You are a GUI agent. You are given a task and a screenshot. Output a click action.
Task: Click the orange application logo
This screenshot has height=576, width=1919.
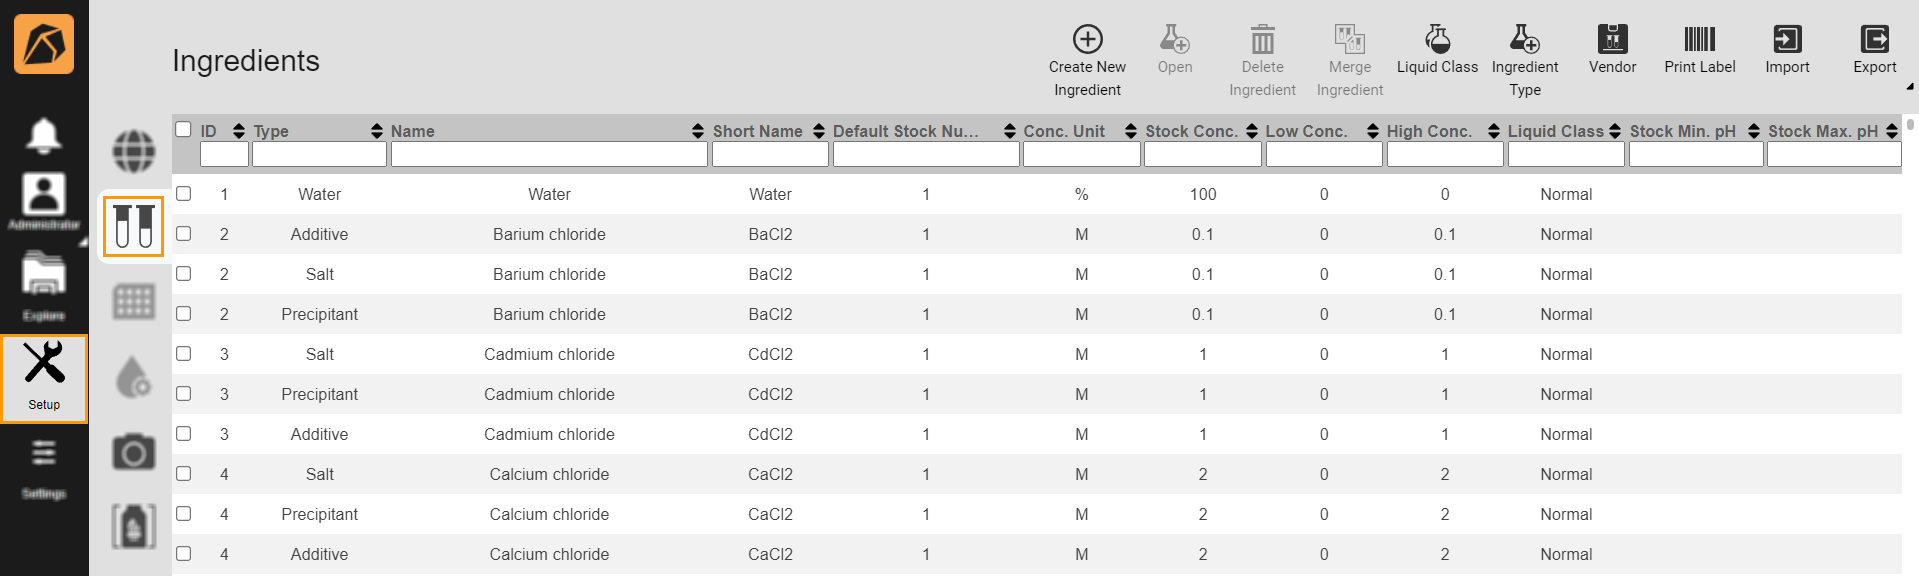pyautogui.click(x=44, y=44)
